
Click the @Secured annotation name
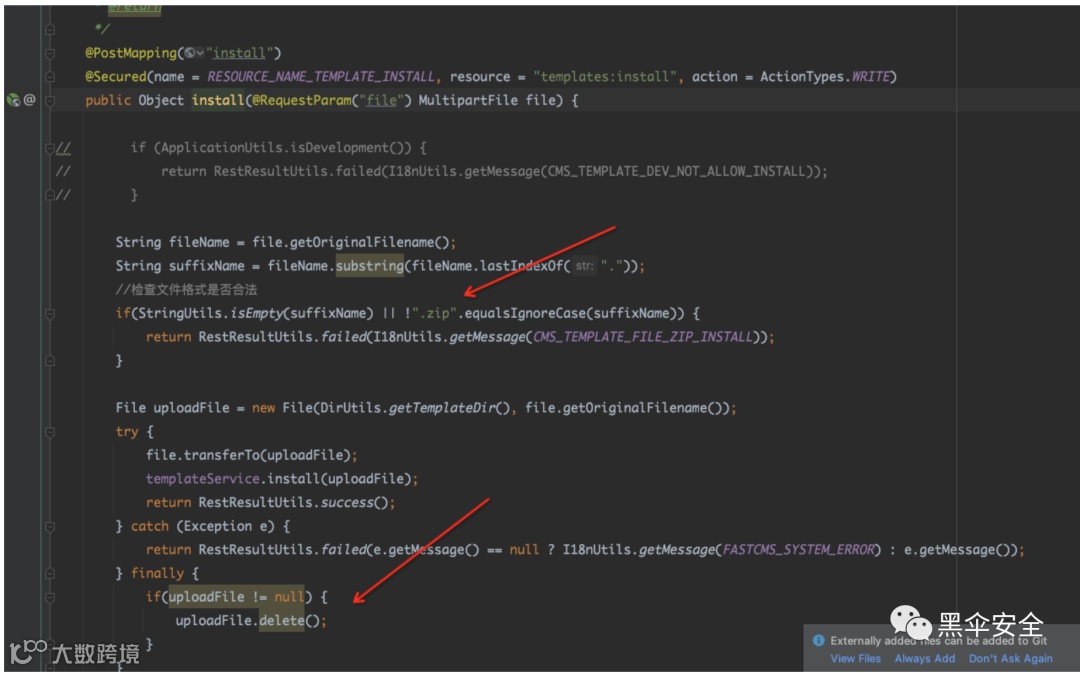tap(116, 76)
